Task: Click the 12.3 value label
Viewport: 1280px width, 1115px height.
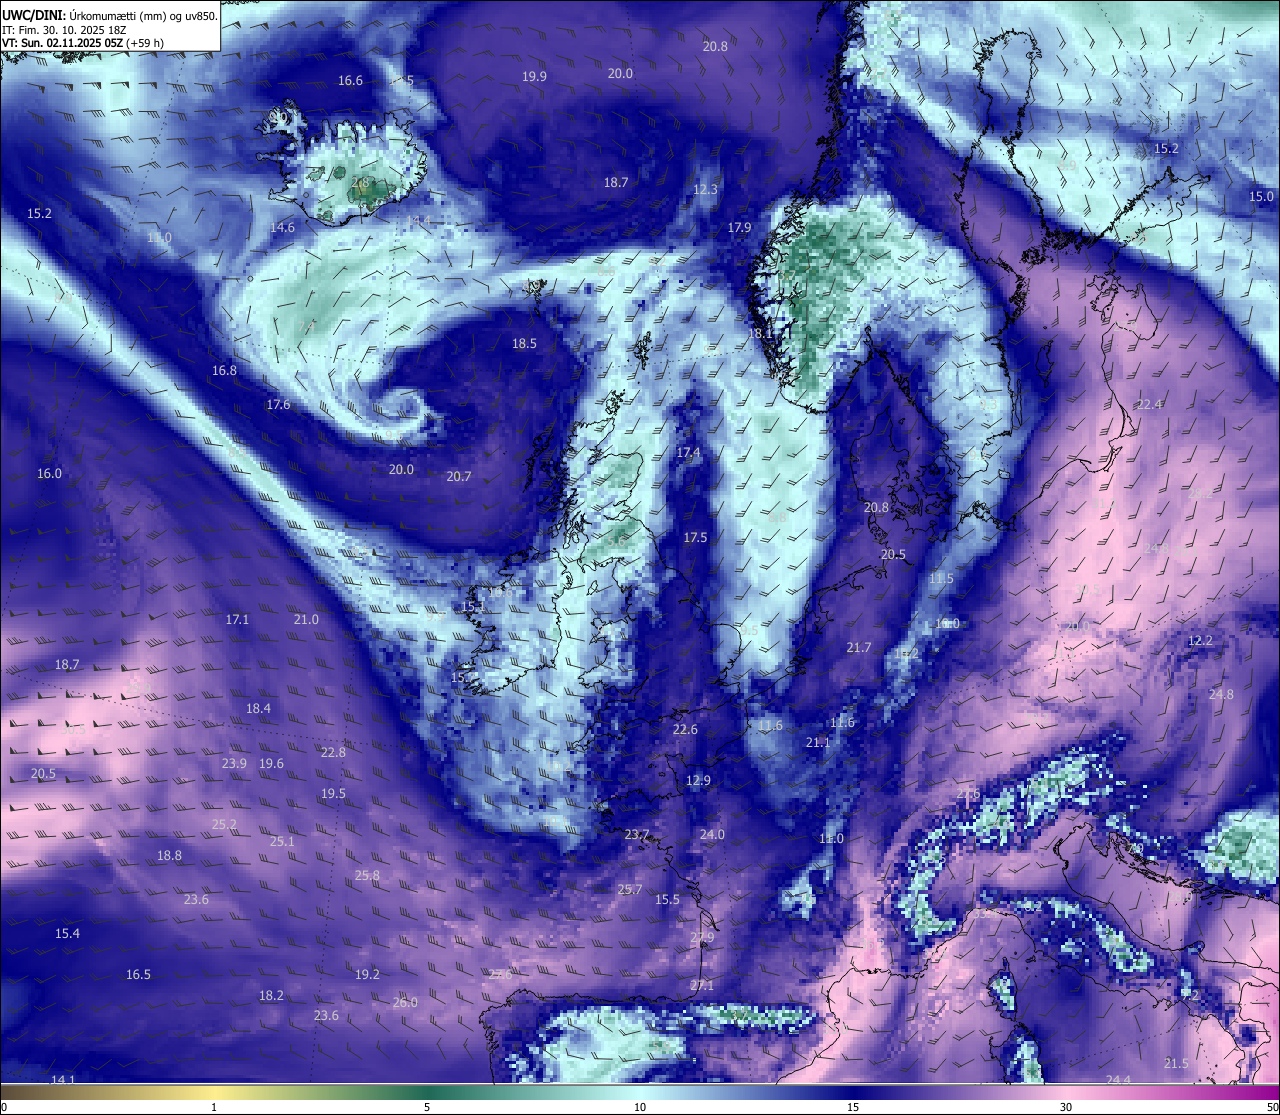Action: click(705, 189)
